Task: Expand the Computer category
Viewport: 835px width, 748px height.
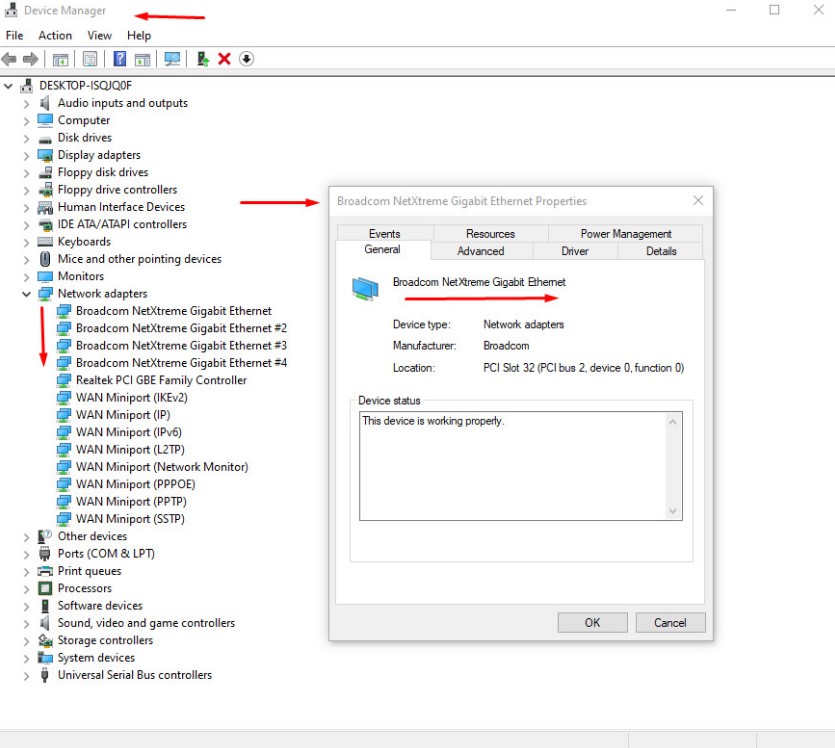Action: [x=26, y=120]
